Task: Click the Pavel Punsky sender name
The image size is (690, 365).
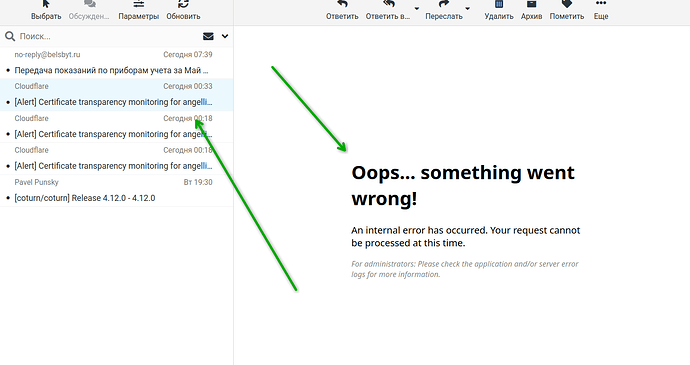Action: [x=36, y=182]
